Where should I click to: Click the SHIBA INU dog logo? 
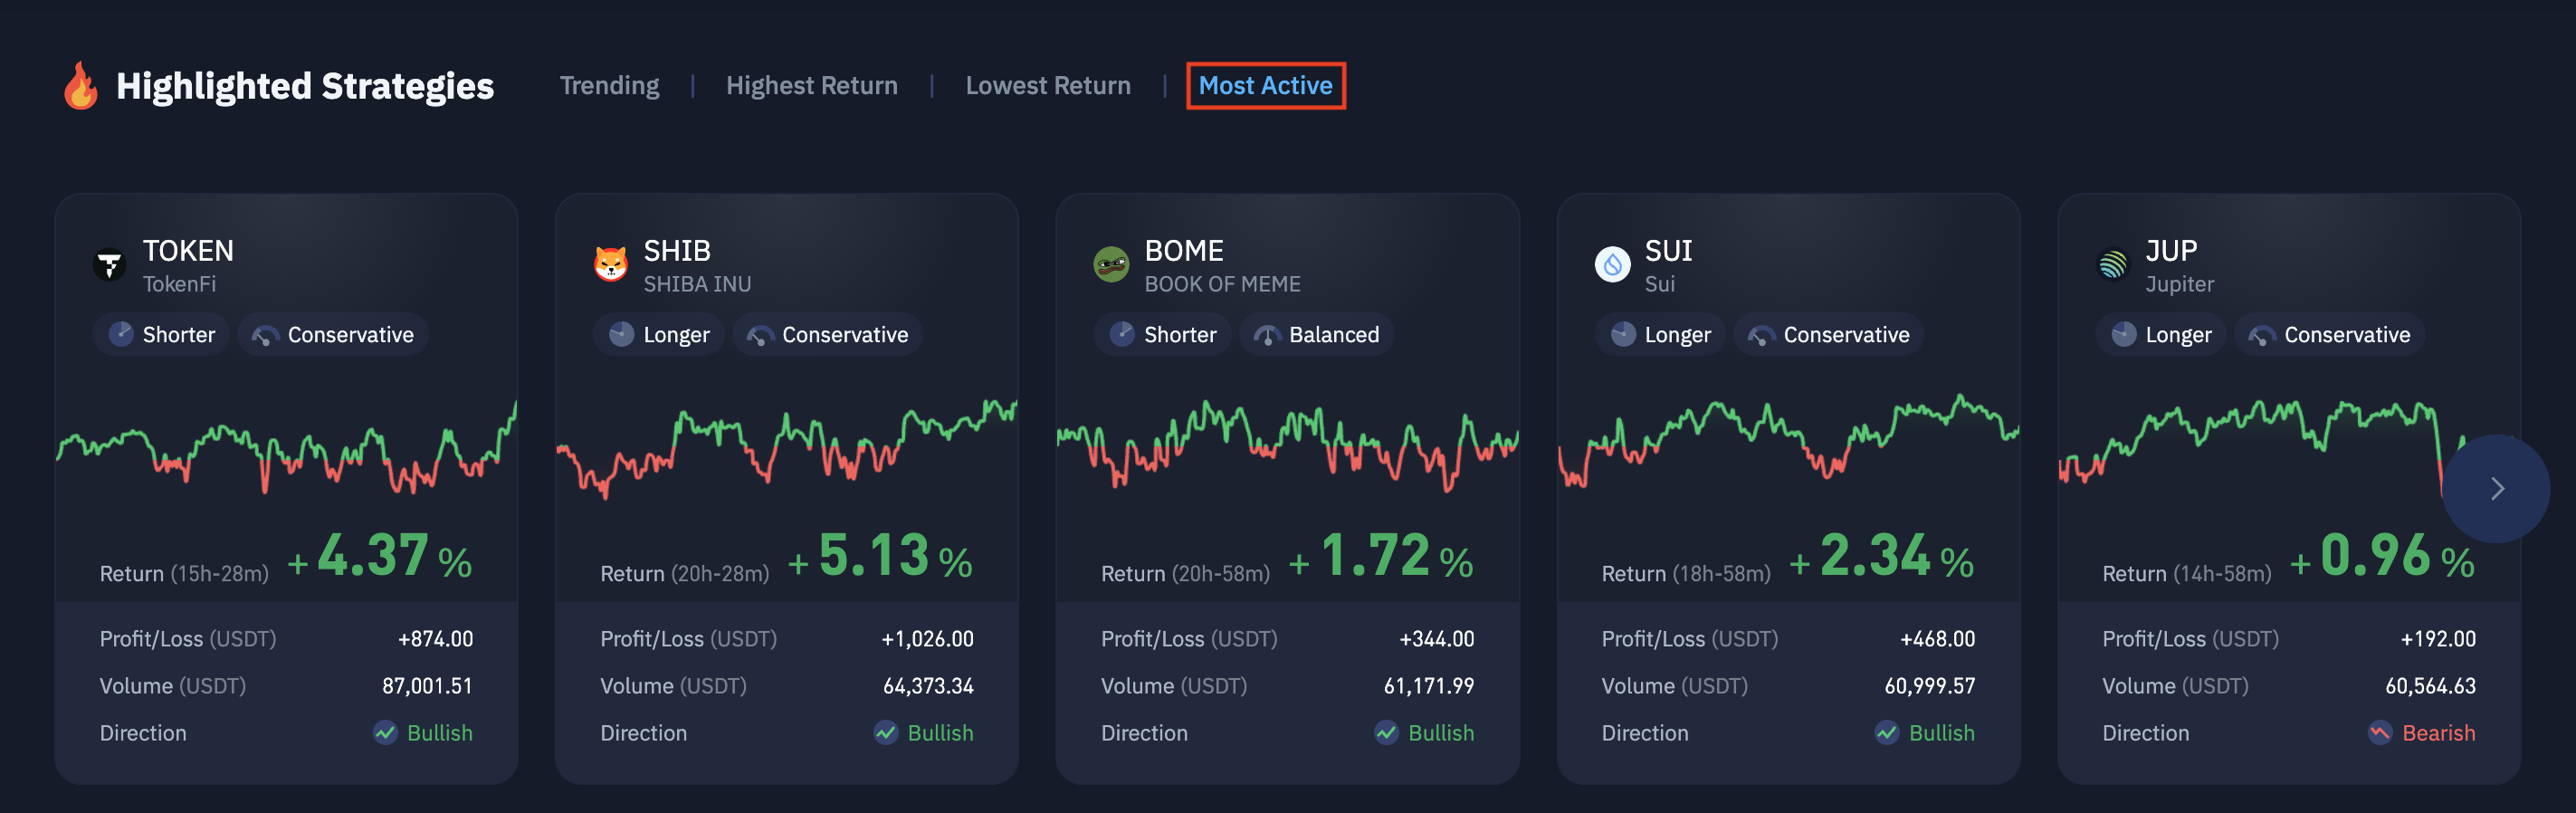(x=610, y=265)
